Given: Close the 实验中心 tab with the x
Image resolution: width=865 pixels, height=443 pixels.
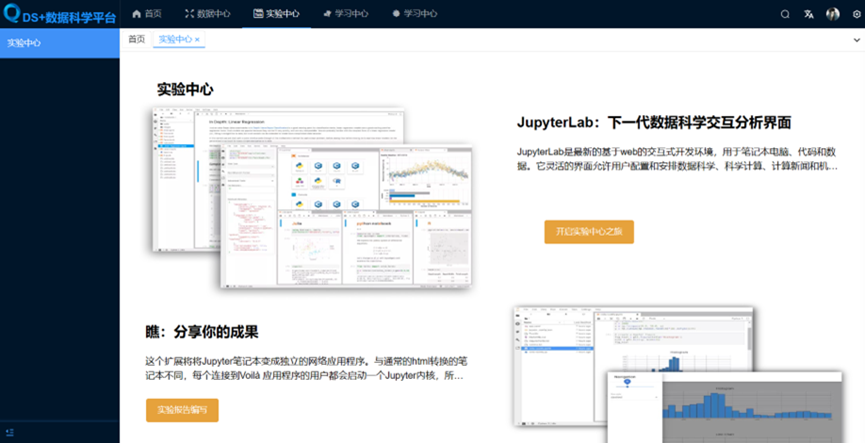Looking at the screenshot, I should 197,40.
